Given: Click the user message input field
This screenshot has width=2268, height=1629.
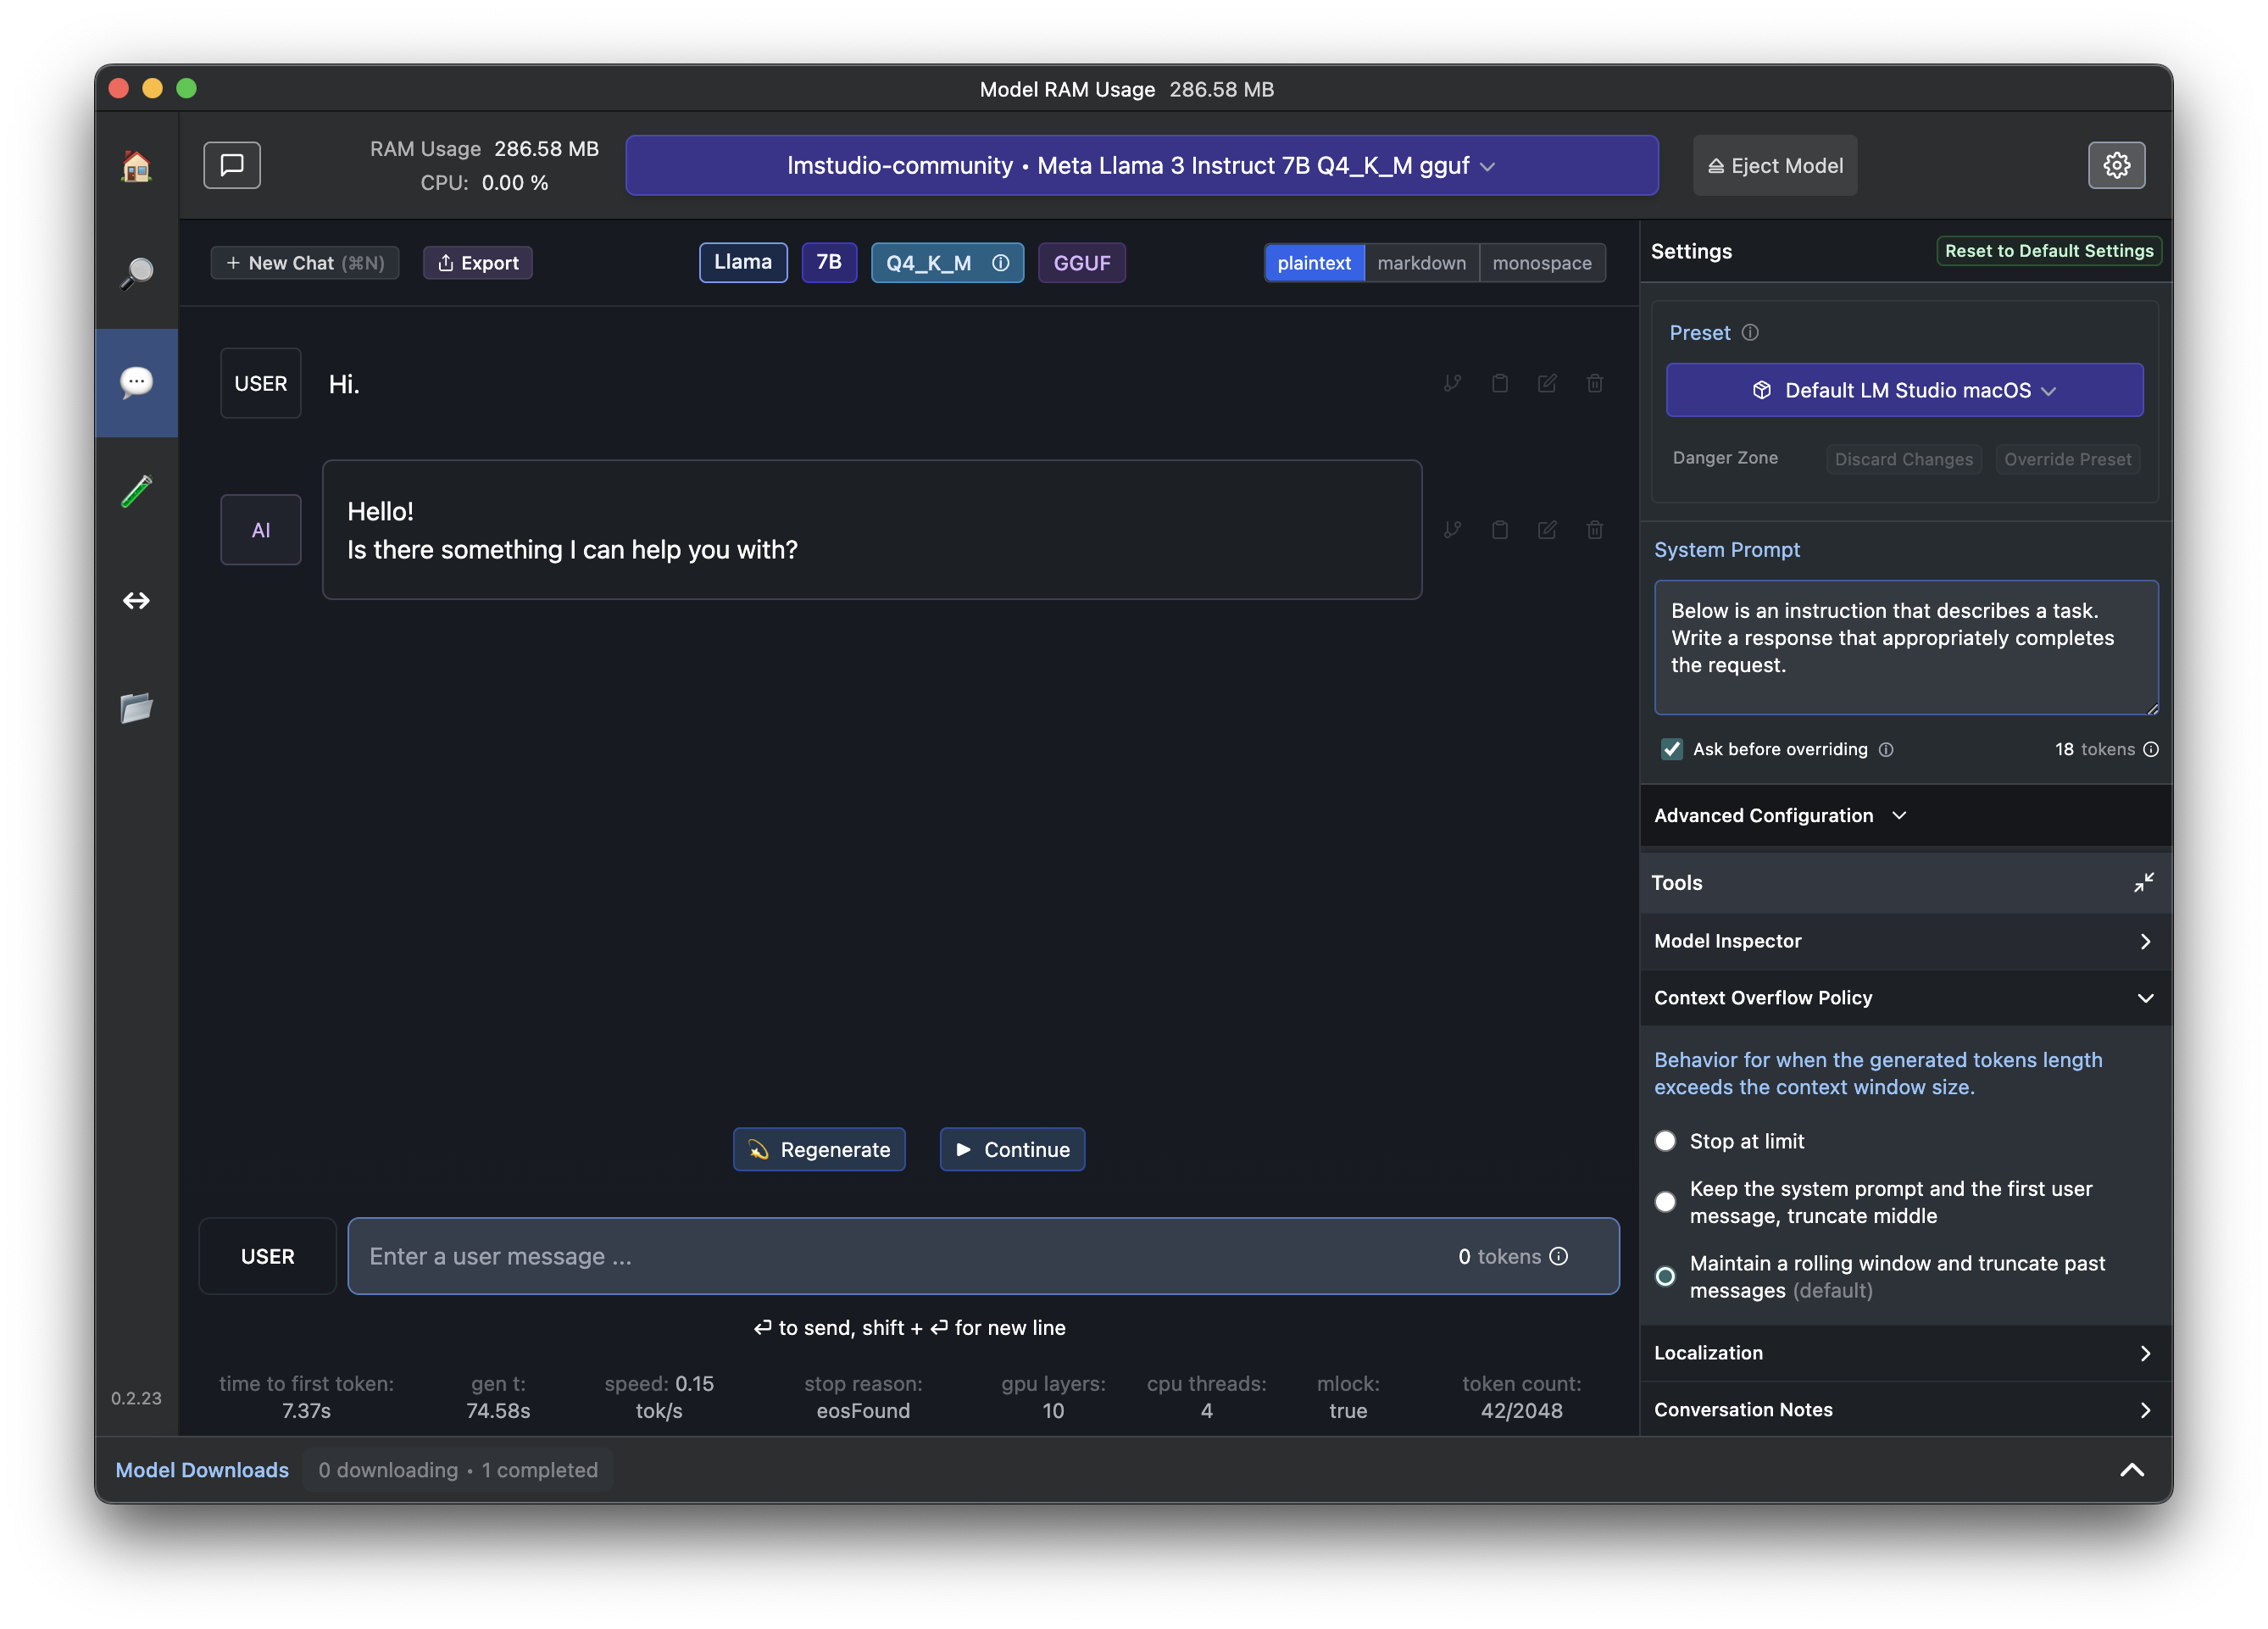Looking at the screenshot, I should (900, 1256).
